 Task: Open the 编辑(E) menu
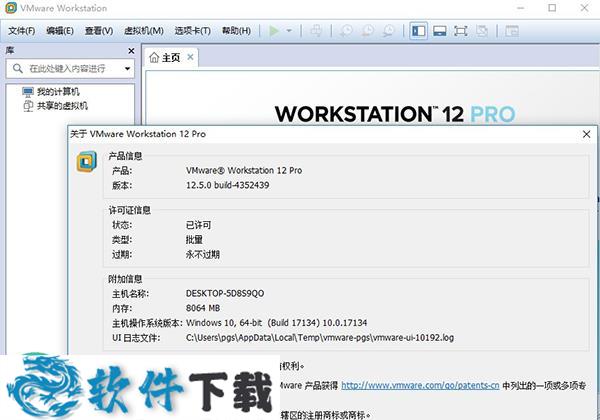tap(60, 31)
